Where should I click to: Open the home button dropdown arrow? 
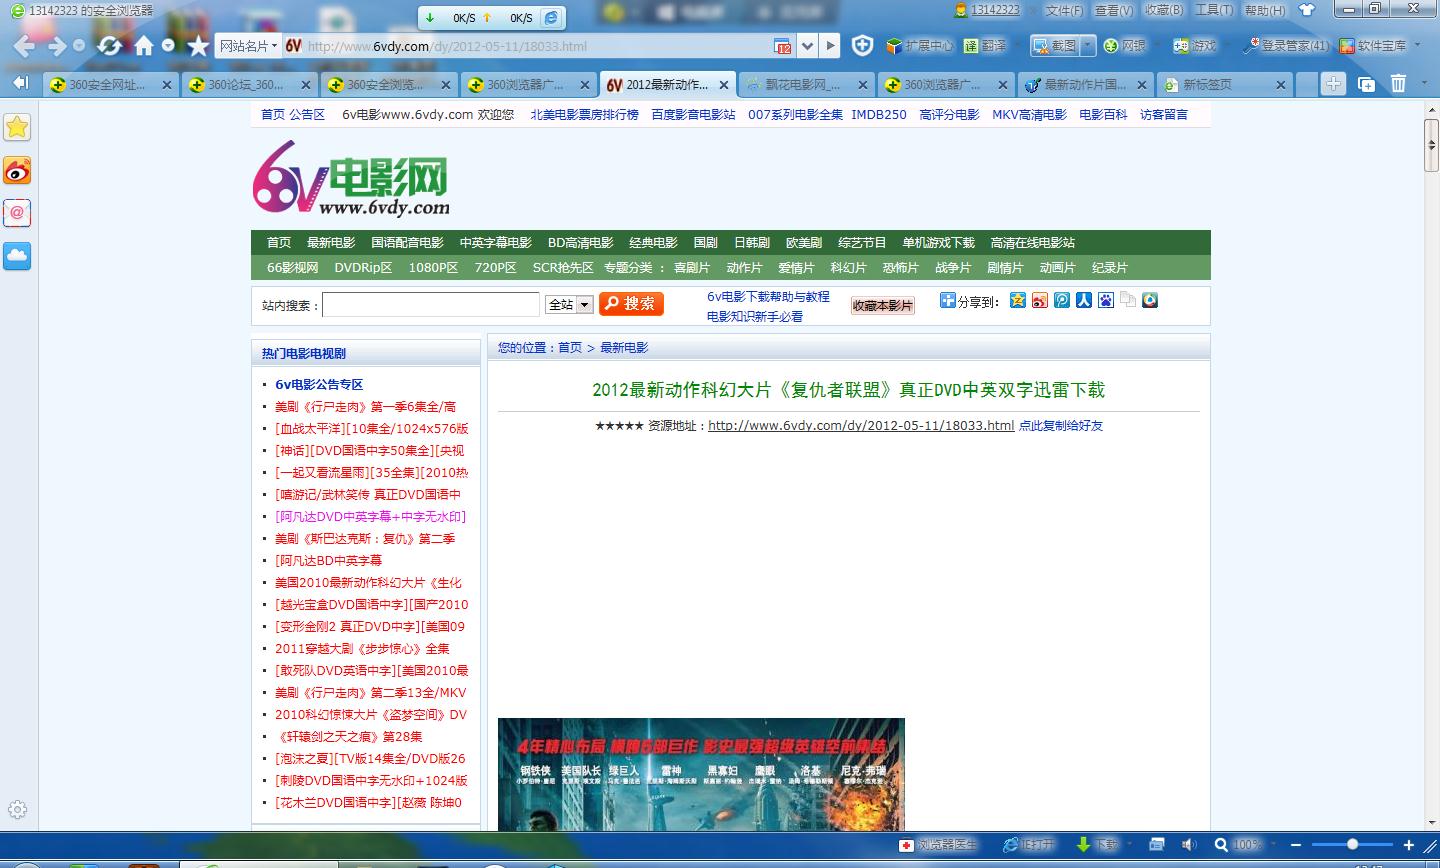tap(168, 46)
